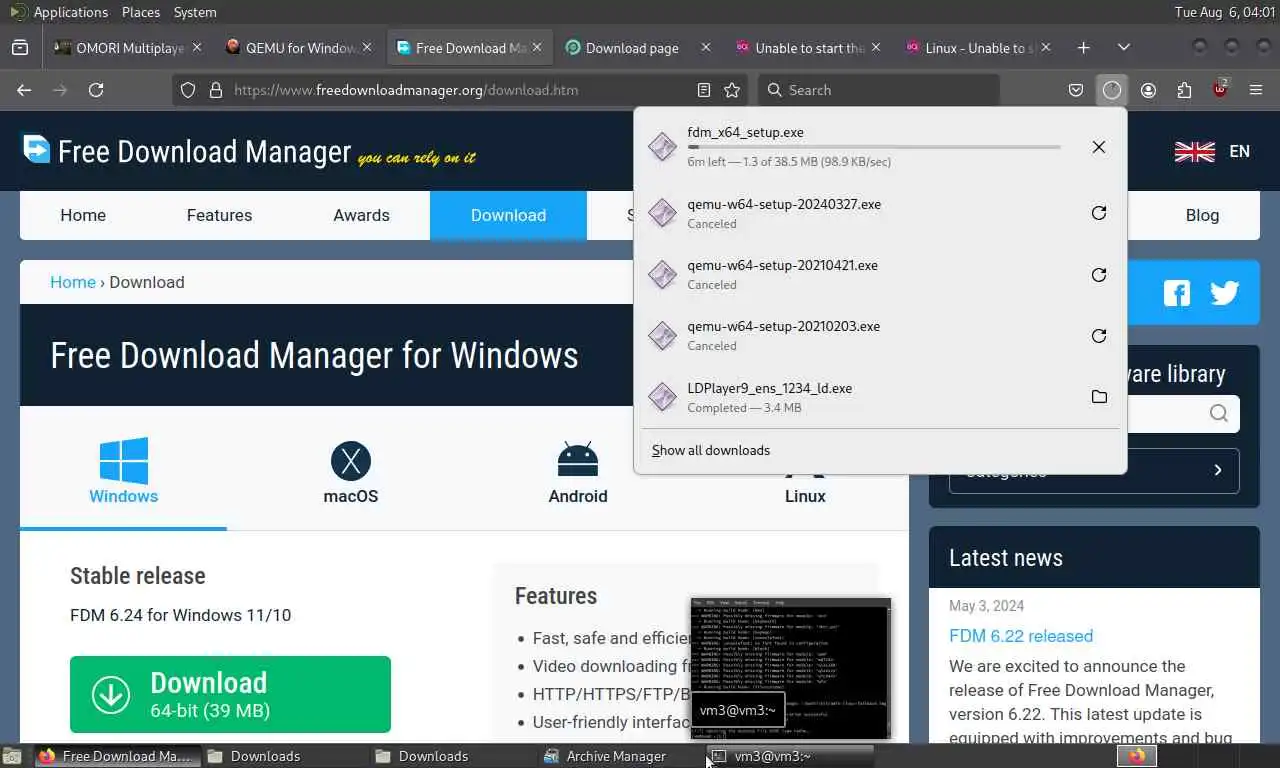Click the terminal window preview thumbnail
1280x768 pixels.
tap(790, 668)
